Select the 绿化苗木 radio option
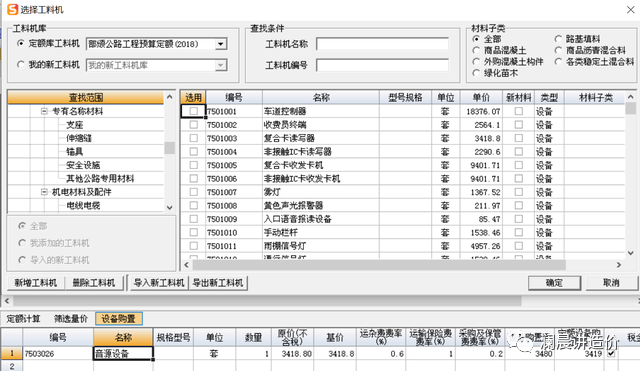The image size is (640, 371). (476, 73)
